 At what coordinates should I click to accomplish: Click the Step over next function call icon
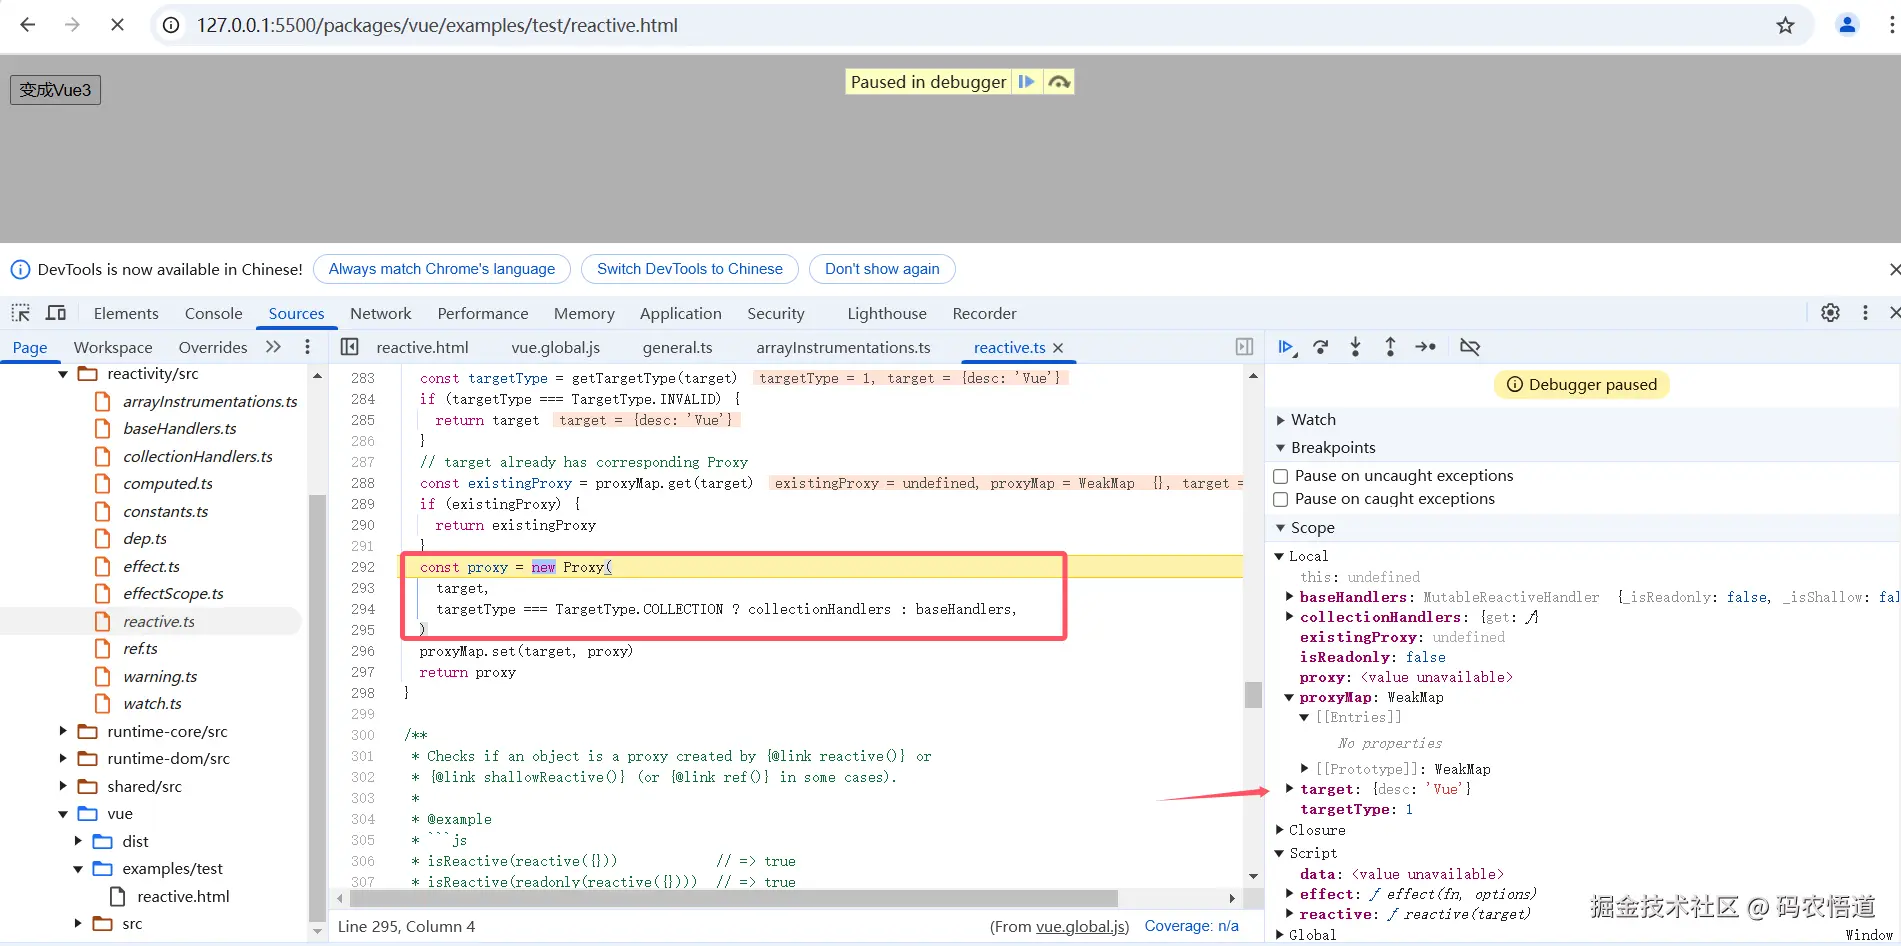click(x=1321, y=347)
